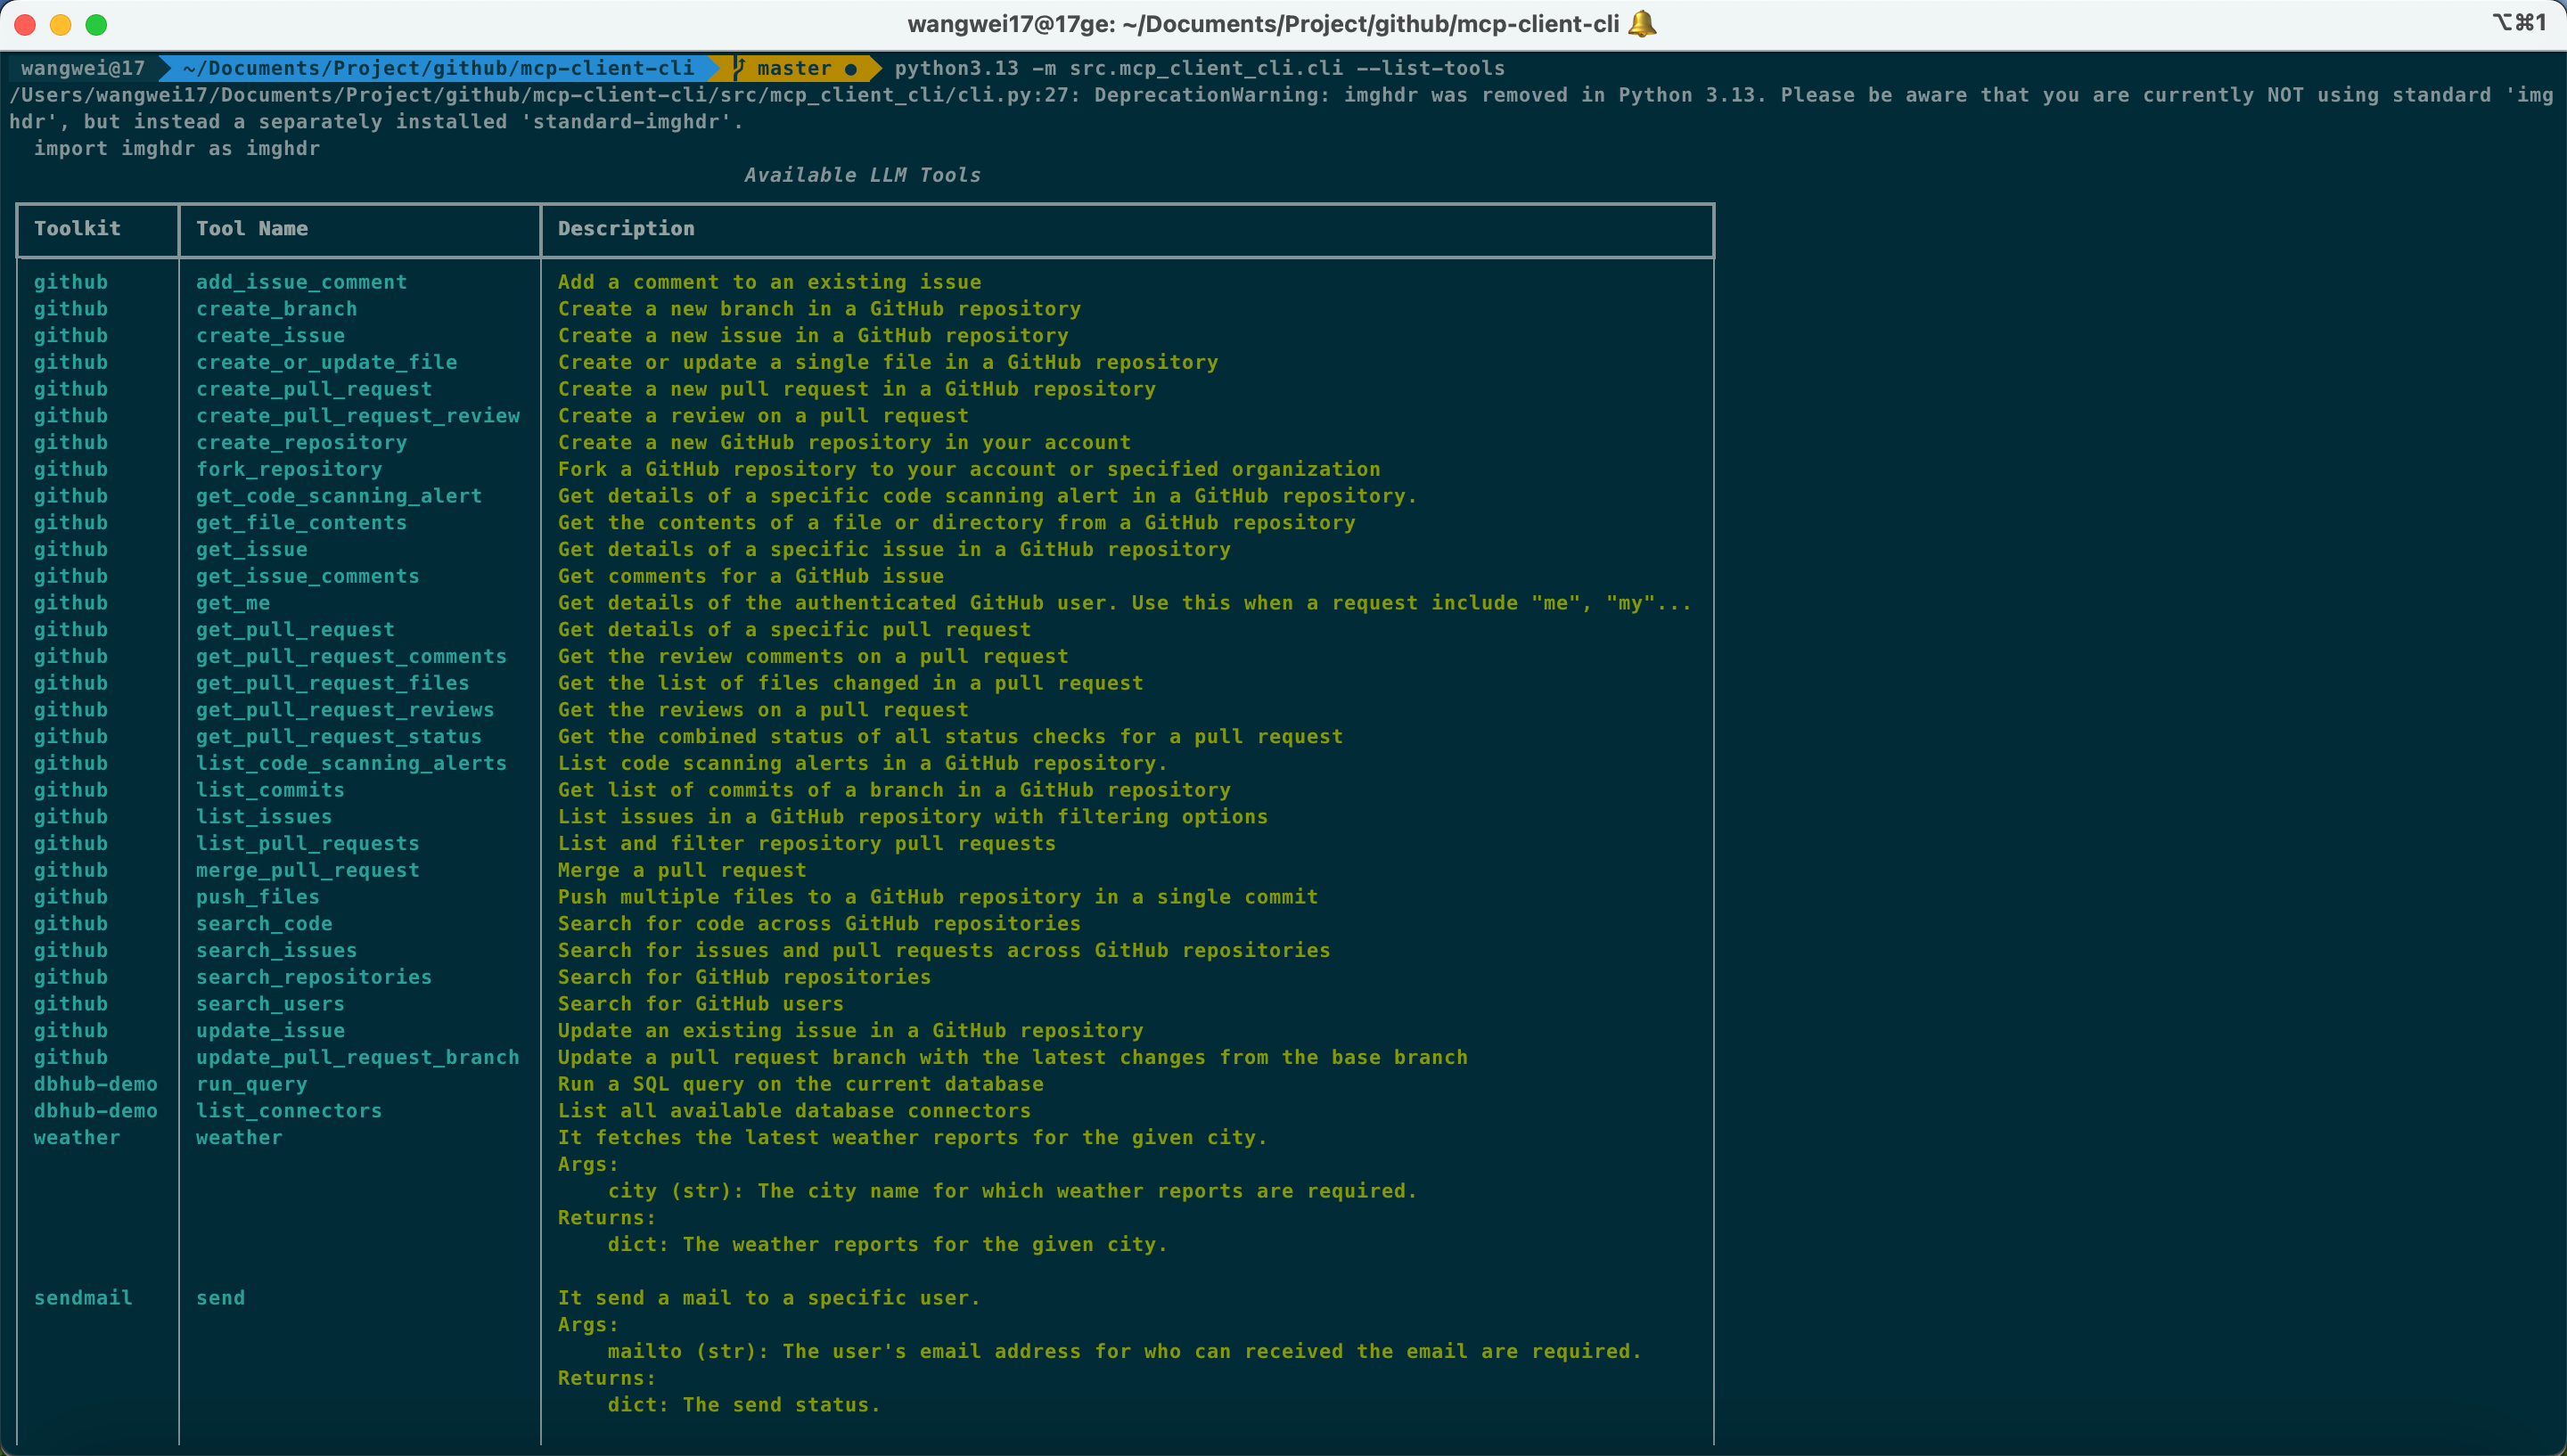The width and height of the screenshot is (2567, 1456).
Task: Click the get_pull_request tool name
Action: (x=295, y=630)
